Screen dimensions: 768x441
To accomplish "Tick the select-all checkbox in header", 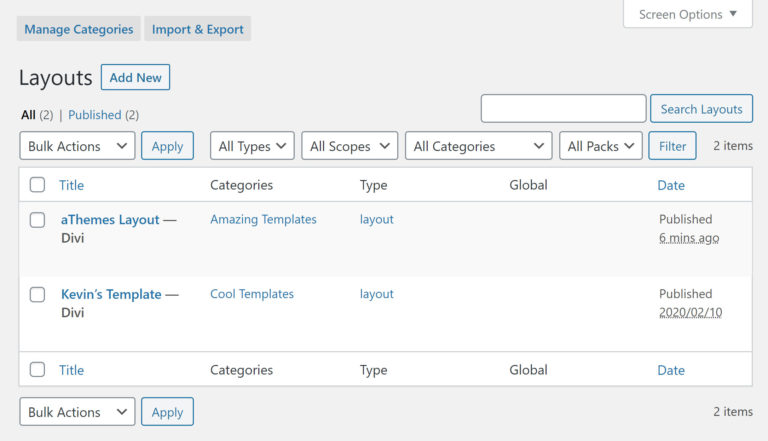I will point(37,185).
